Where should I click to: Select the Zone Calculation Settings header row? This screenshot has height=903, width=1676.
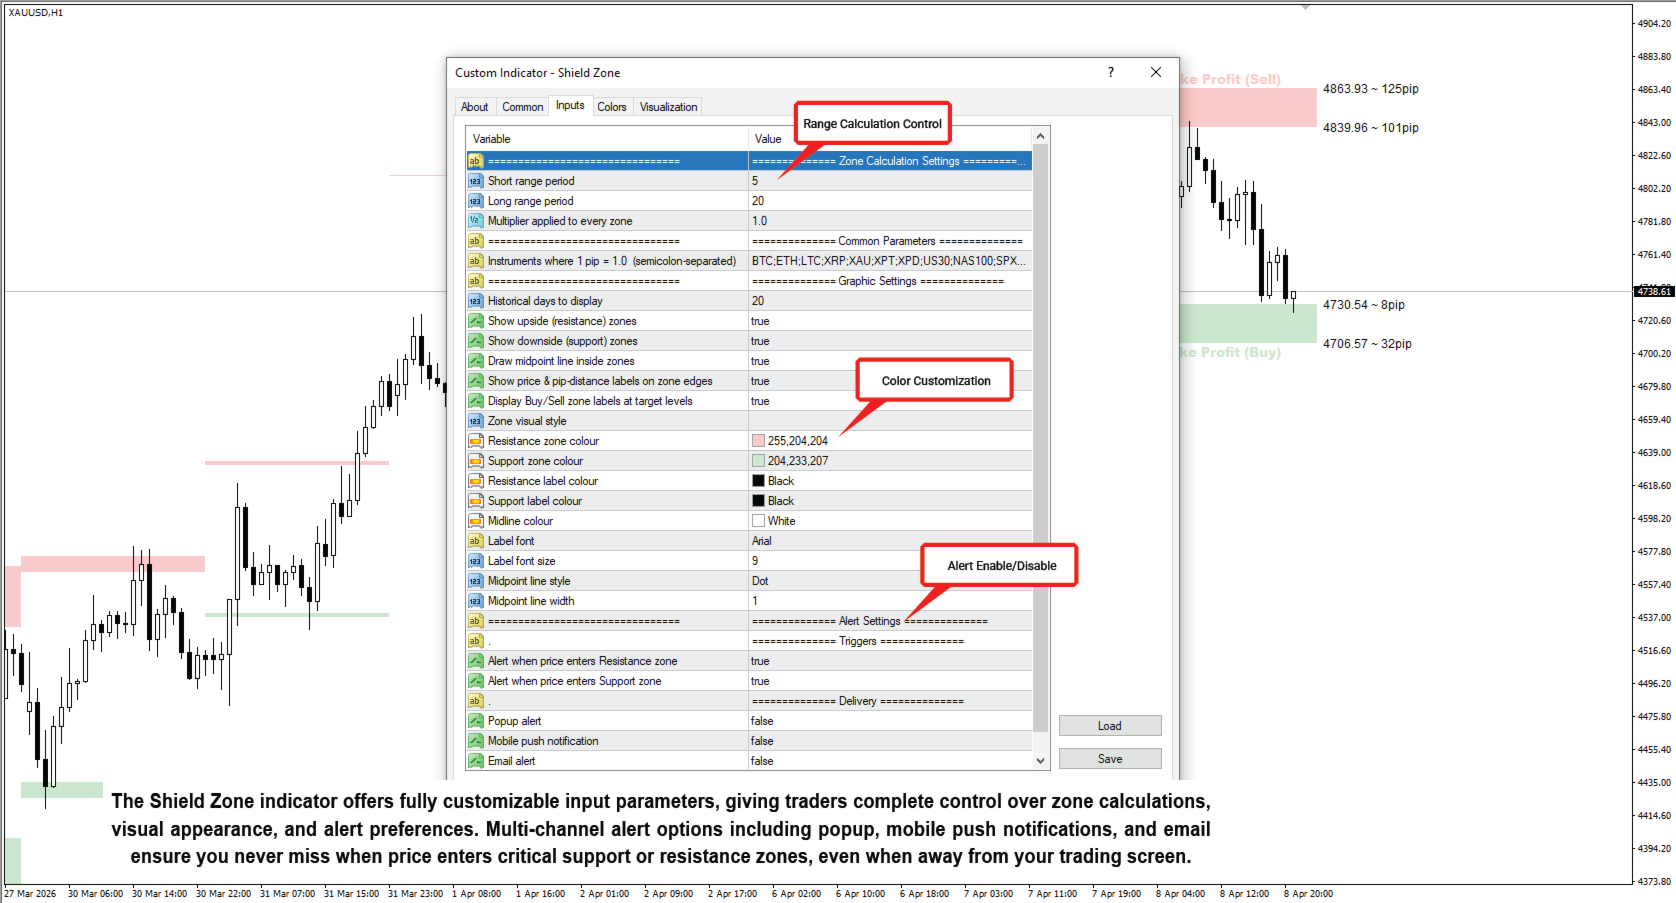pyautogui.click(x=749, y=161)
